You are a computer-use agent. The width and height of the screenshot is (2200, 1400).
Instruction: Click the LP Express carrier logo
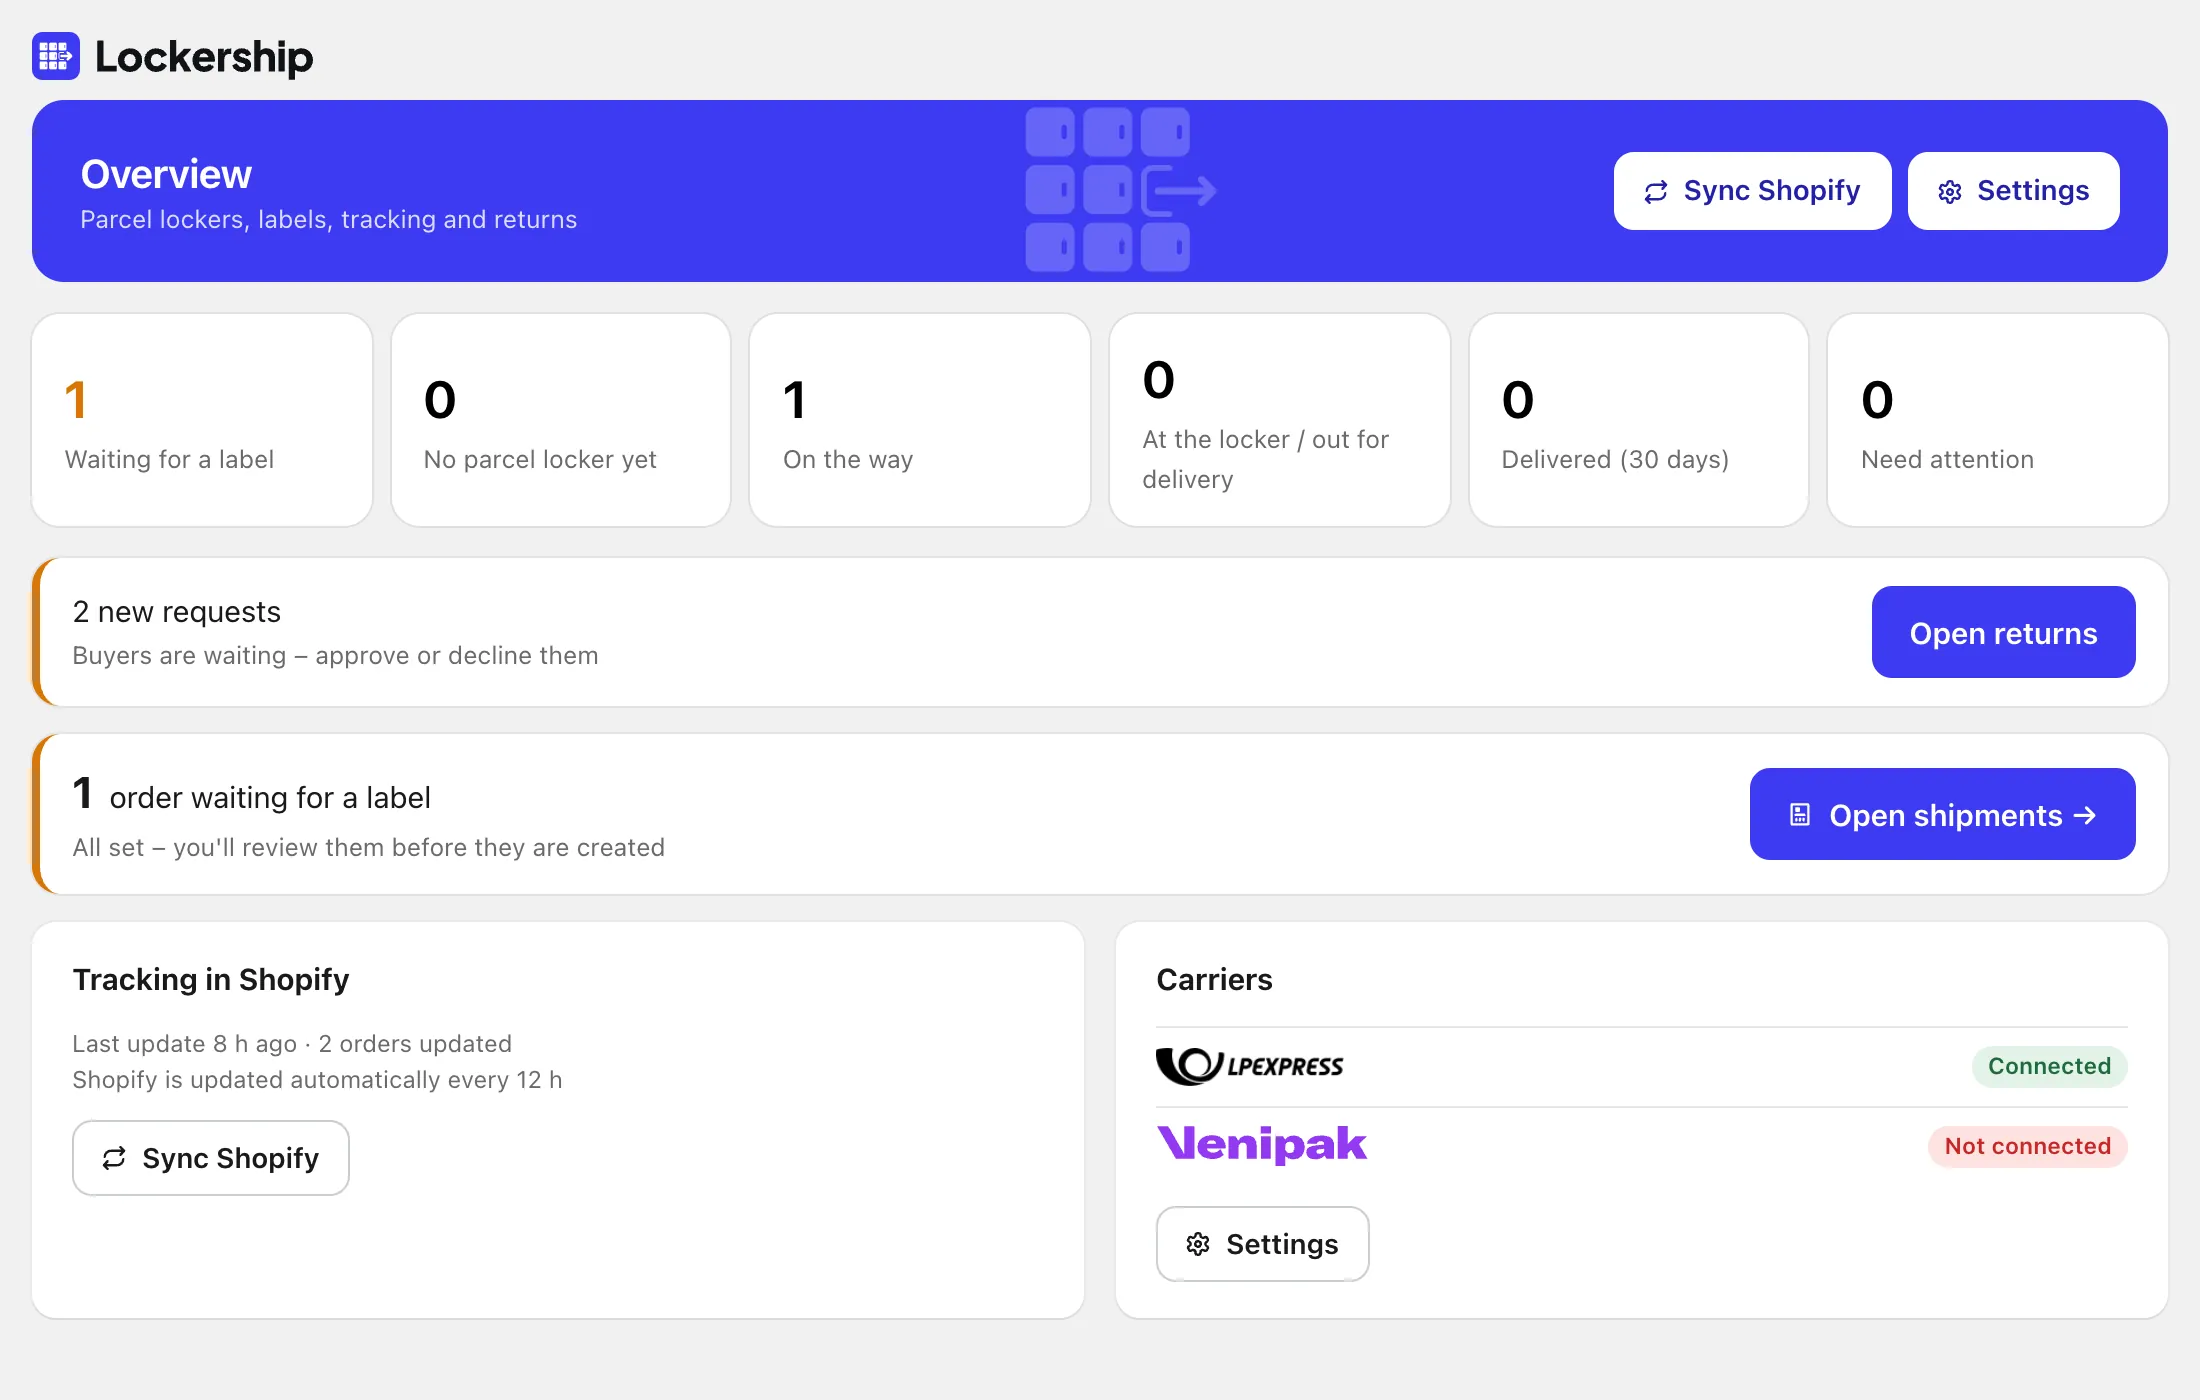click(1250, 1066)
